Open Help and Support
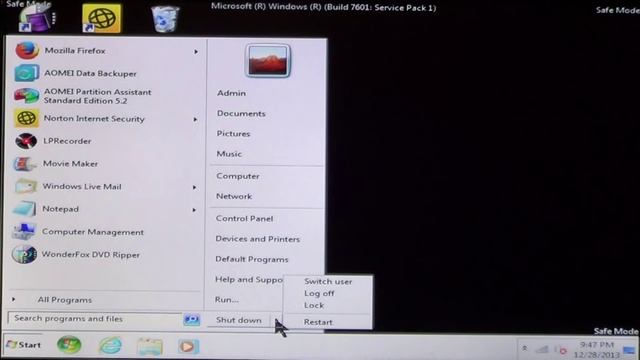640x360 pixels. click(x=249, y=280)
